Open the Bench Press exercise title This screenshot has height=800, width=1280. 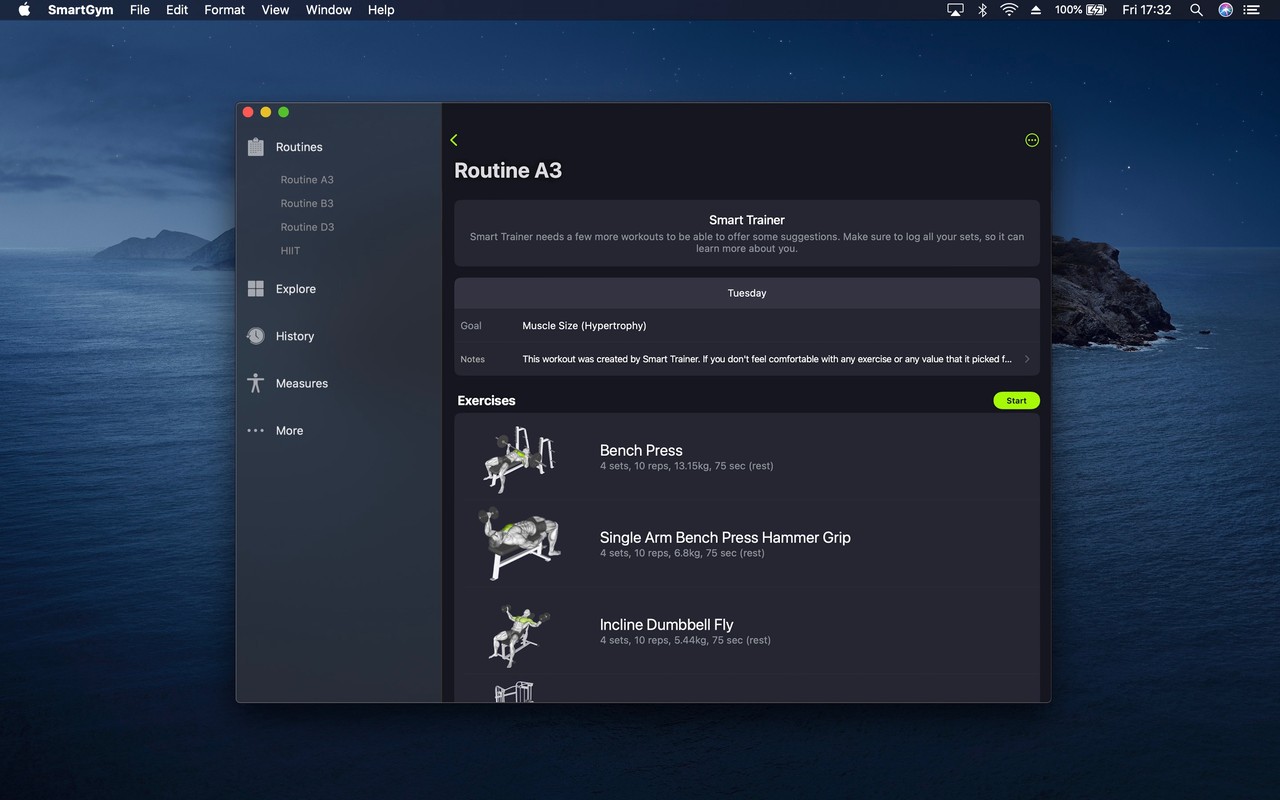pyautogui.click(x=641, y=450)
